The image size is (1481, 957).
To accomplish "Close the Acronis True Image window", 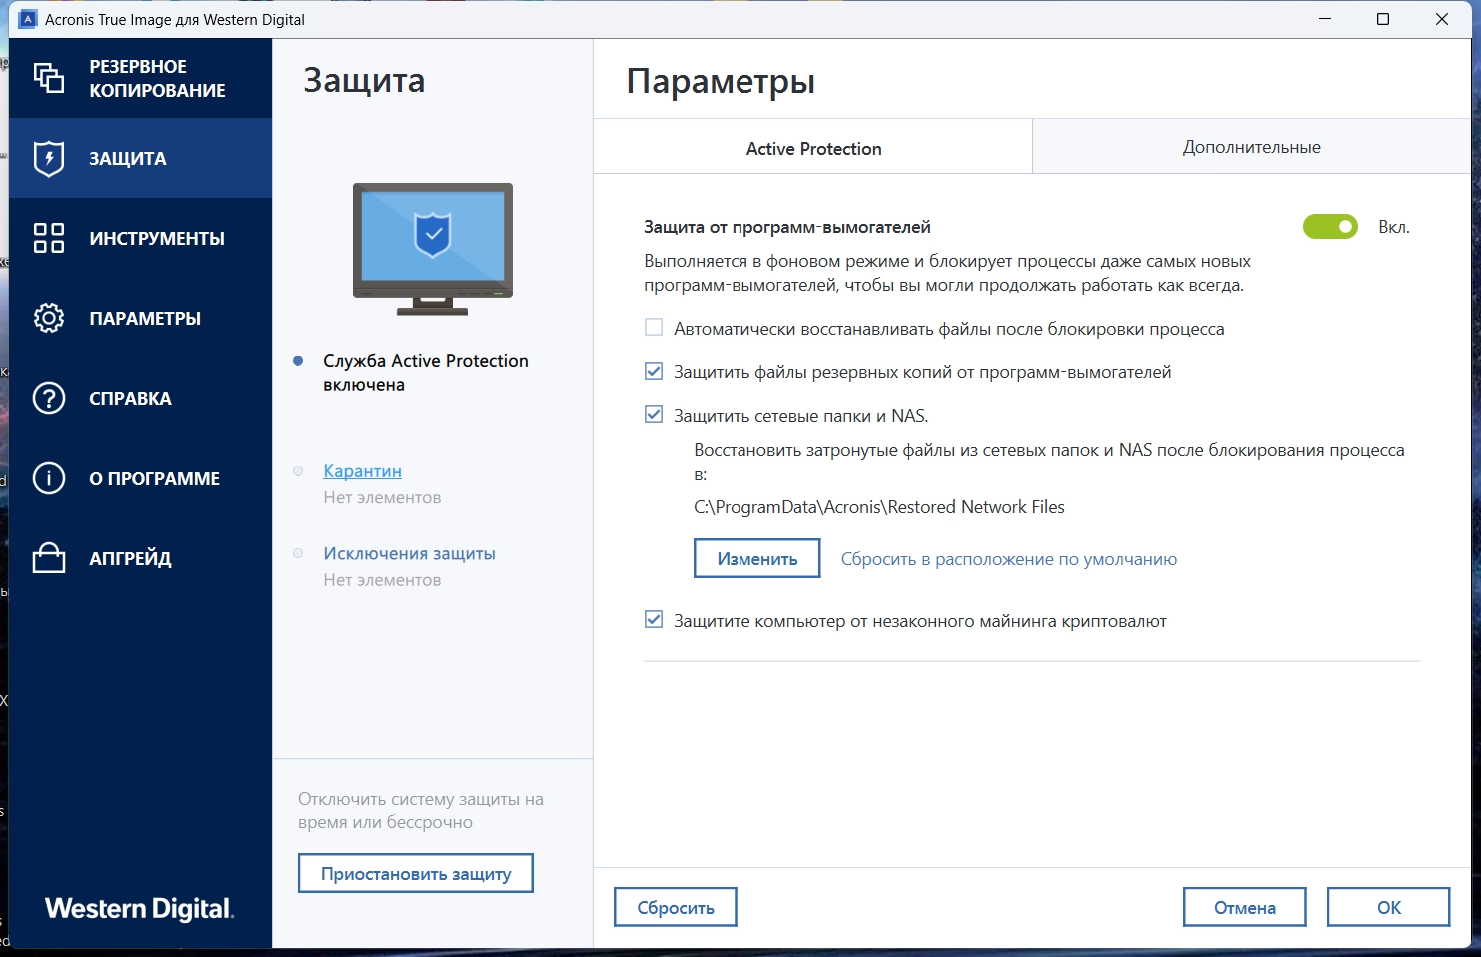I will 1442,19.
